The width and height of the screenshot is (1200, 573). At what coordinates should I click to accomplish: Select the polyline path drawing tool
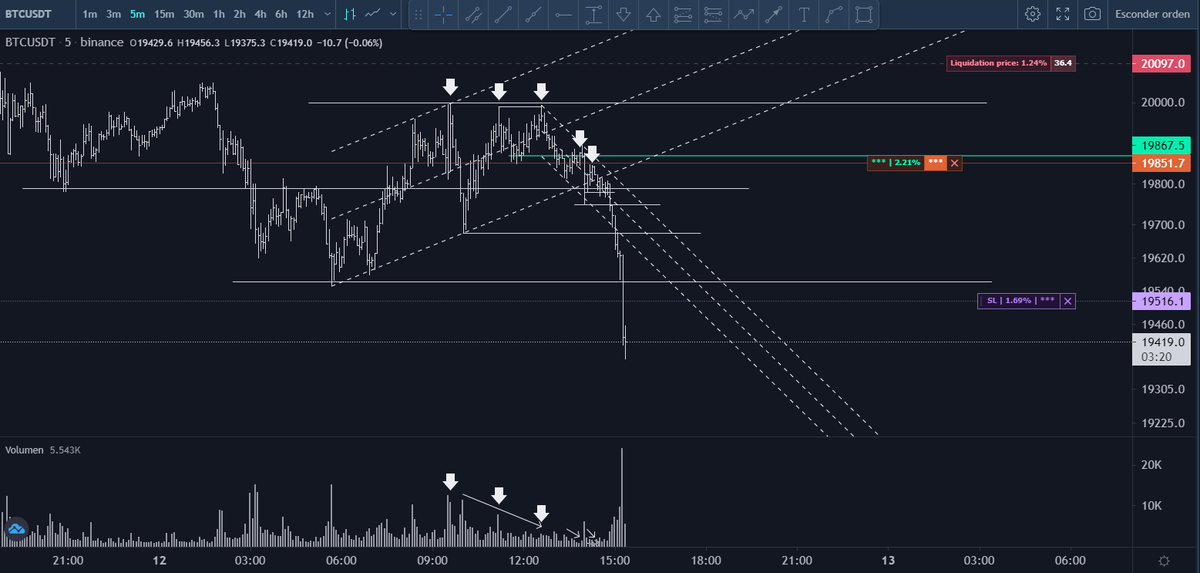pos(744,14)
